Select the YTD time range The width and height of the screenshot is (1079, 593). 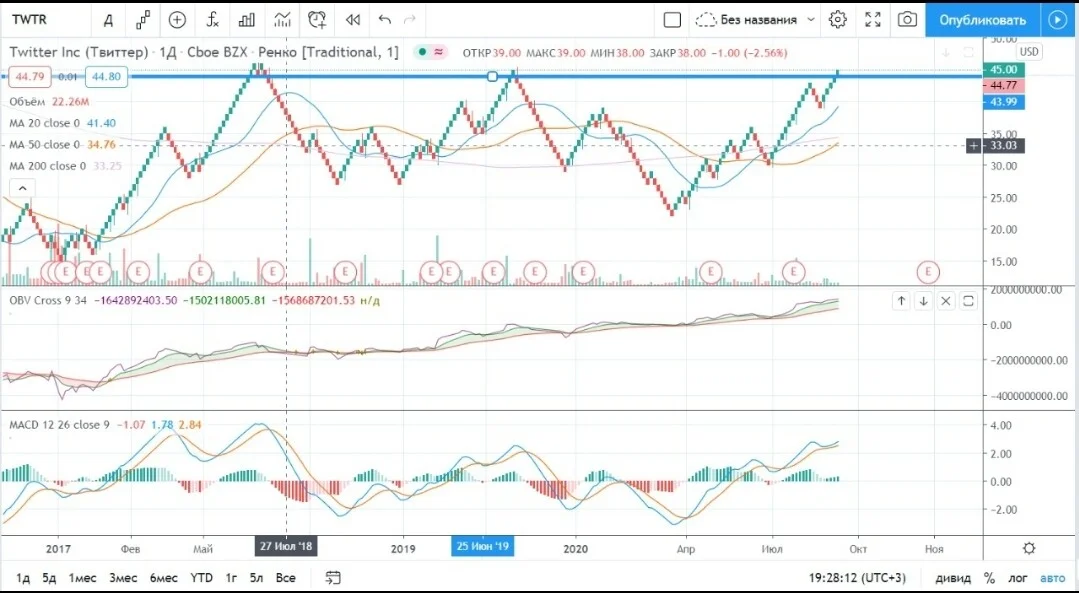point(201,578)
